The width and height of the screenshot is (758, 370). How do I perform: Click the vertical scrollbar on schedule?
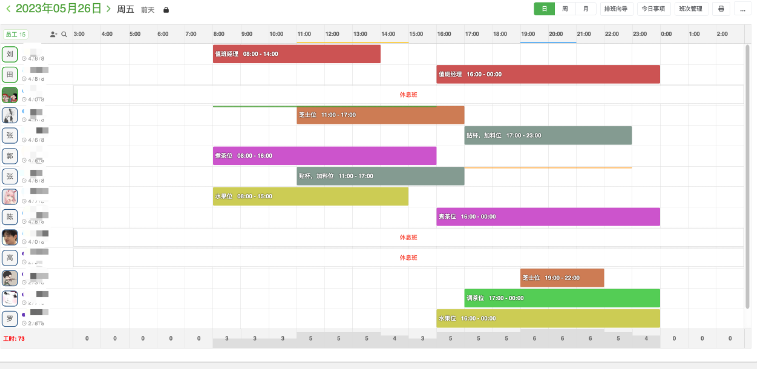point(747,177)
